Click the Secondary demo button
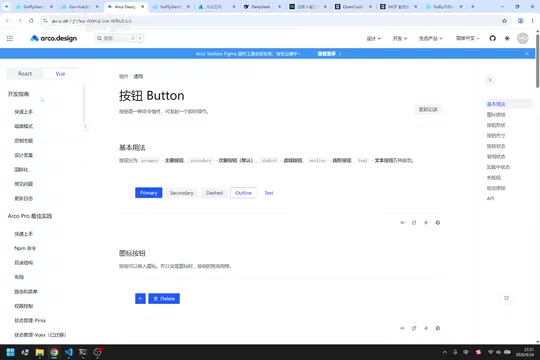 tap(181, 193)
